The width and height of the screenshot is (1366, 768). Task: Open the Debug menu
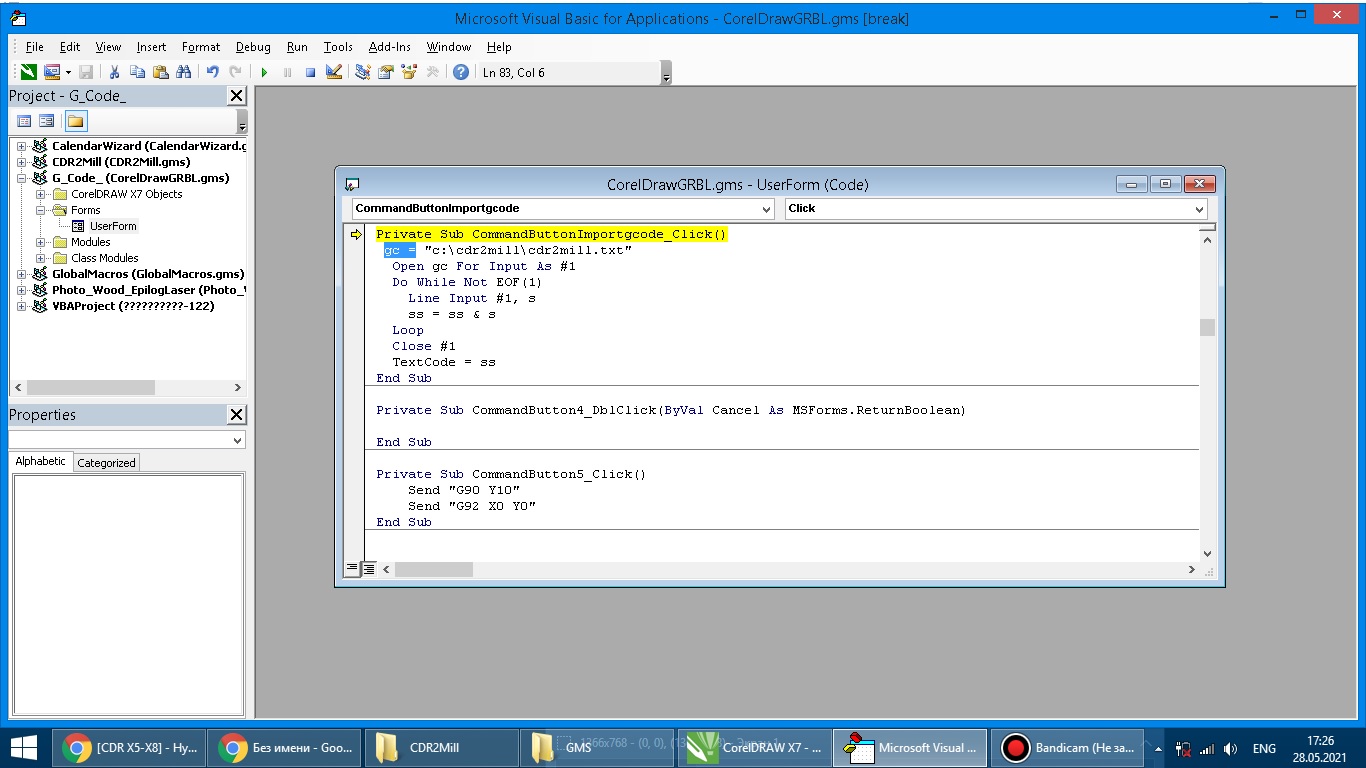click(253, 47)
